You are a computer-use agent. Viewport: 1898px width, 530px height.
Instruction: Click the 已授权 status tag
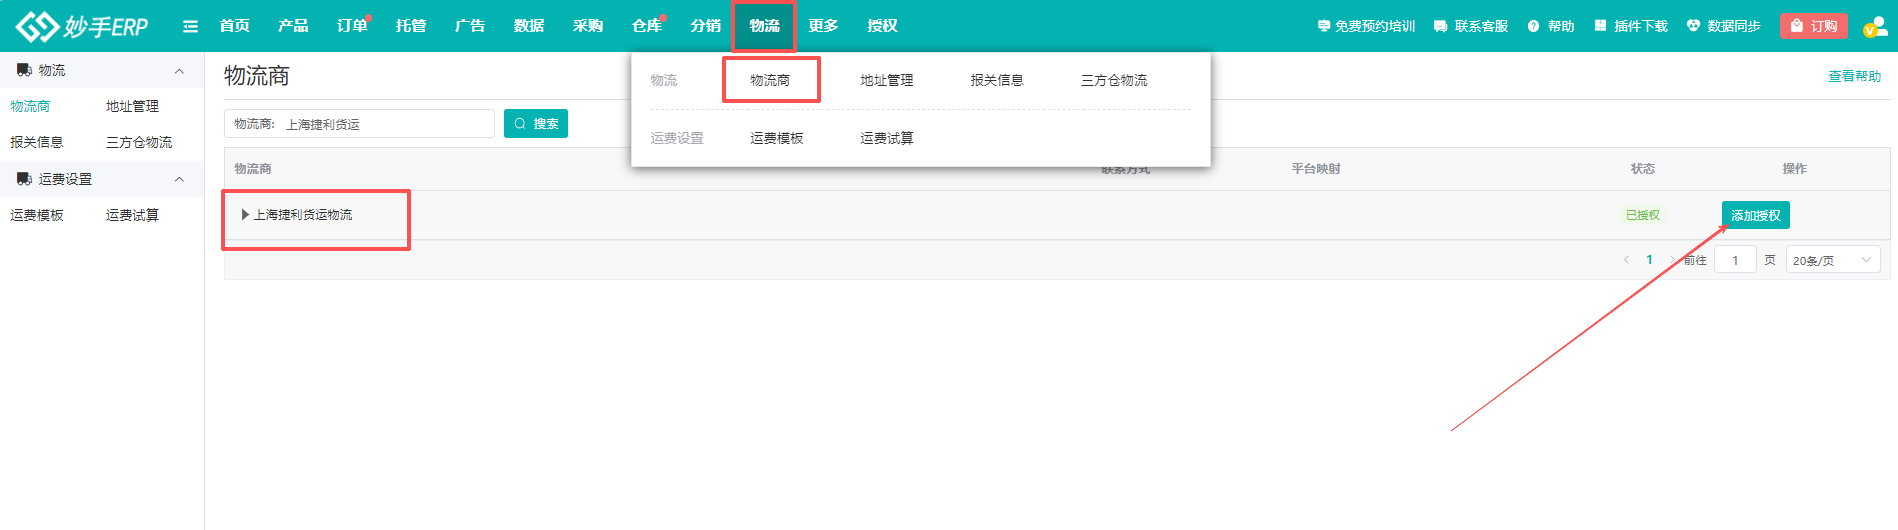click(1642, 215)
